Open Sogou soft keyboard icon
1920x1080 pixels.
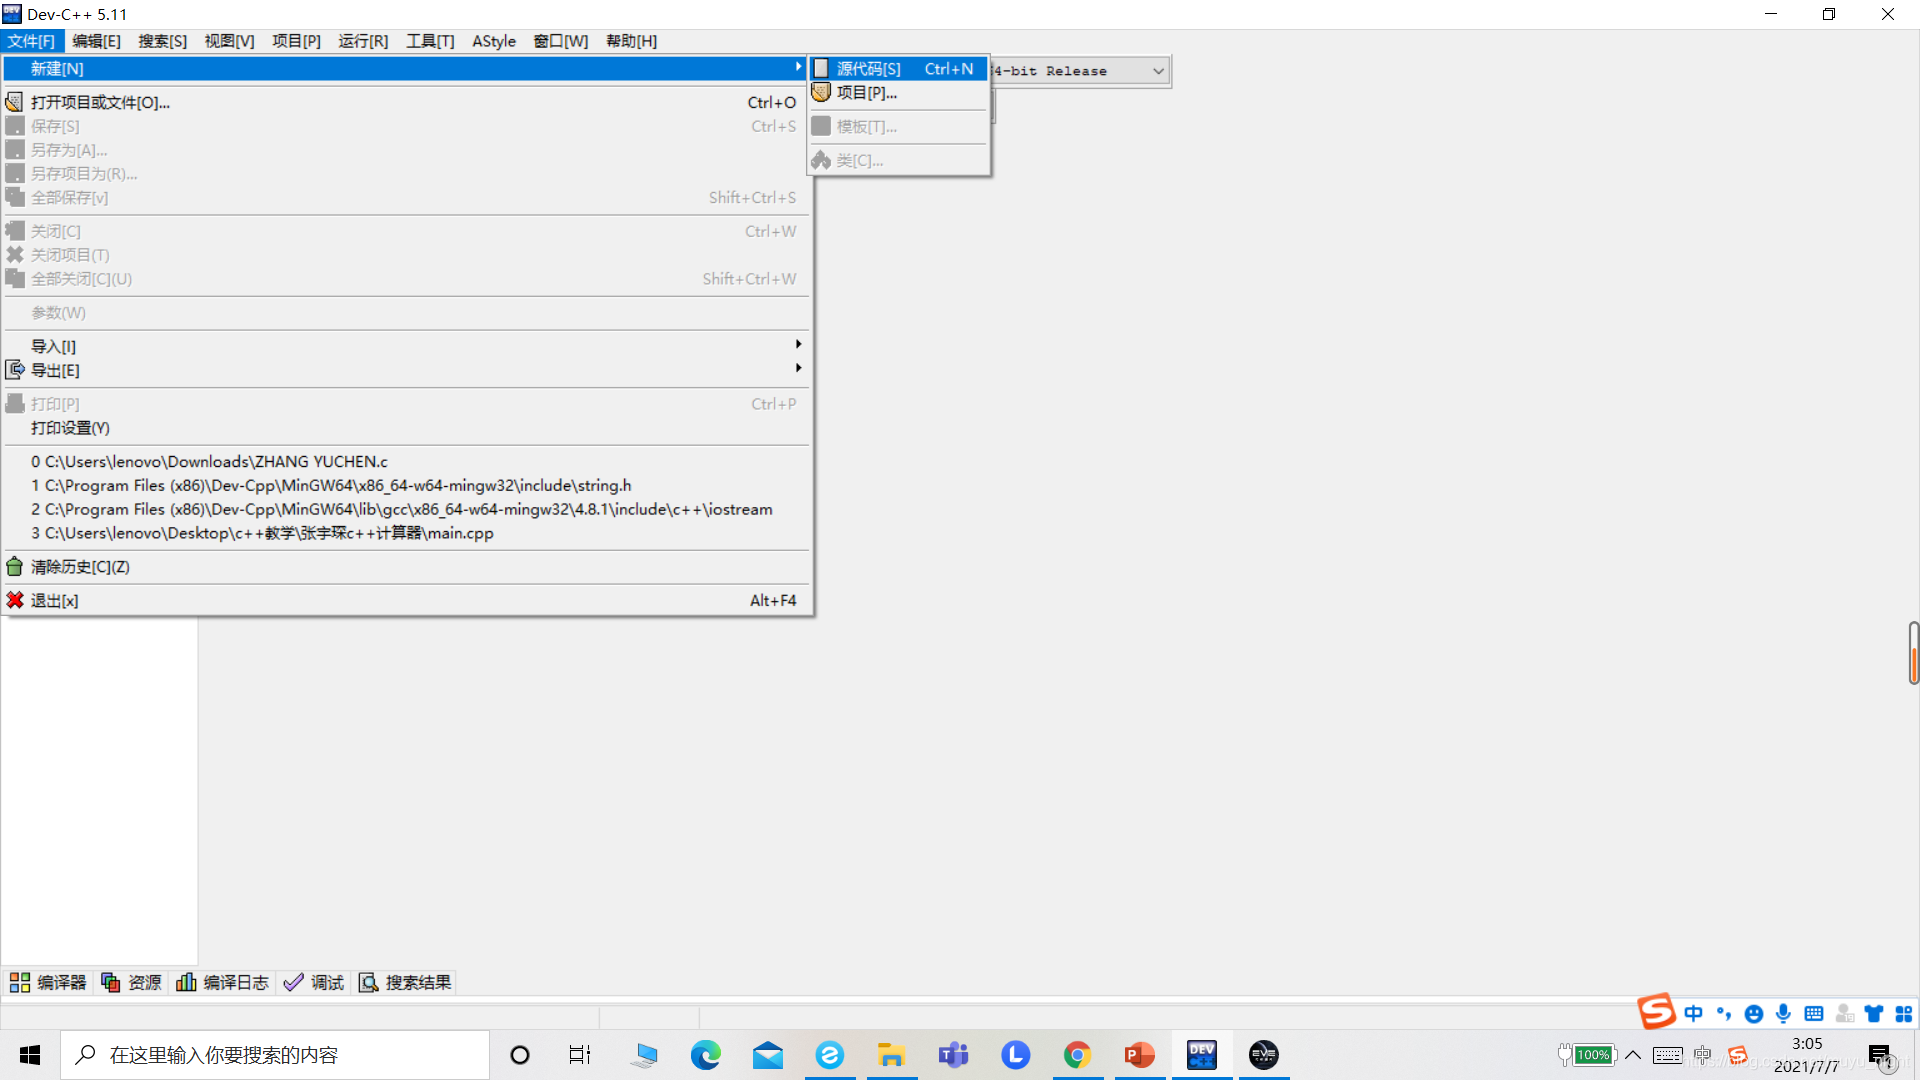pyautogui.click(x=1814, y=1013)
